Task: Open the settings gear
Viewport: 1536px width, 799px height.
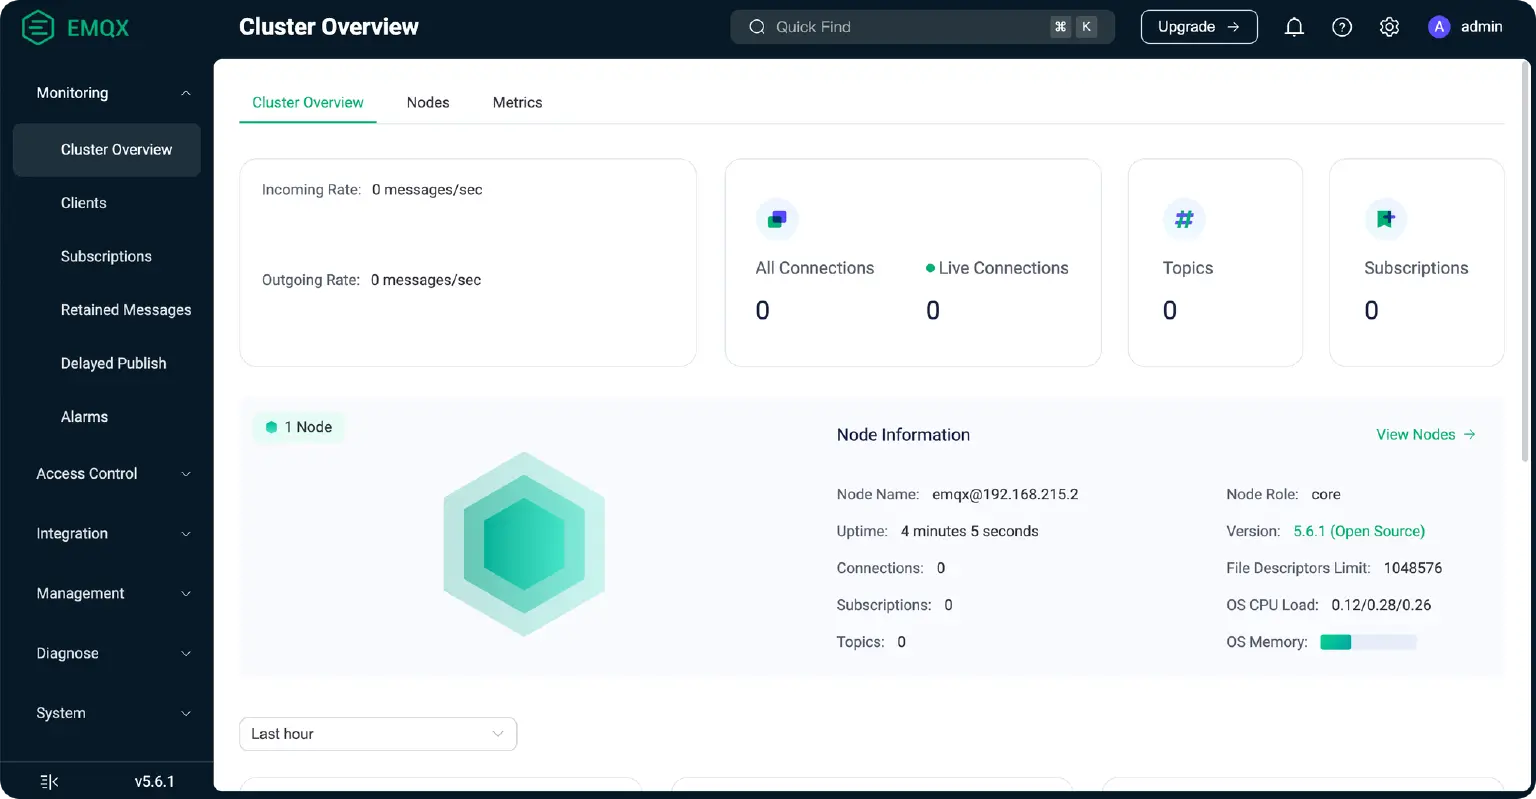Action: (1389, 27)
